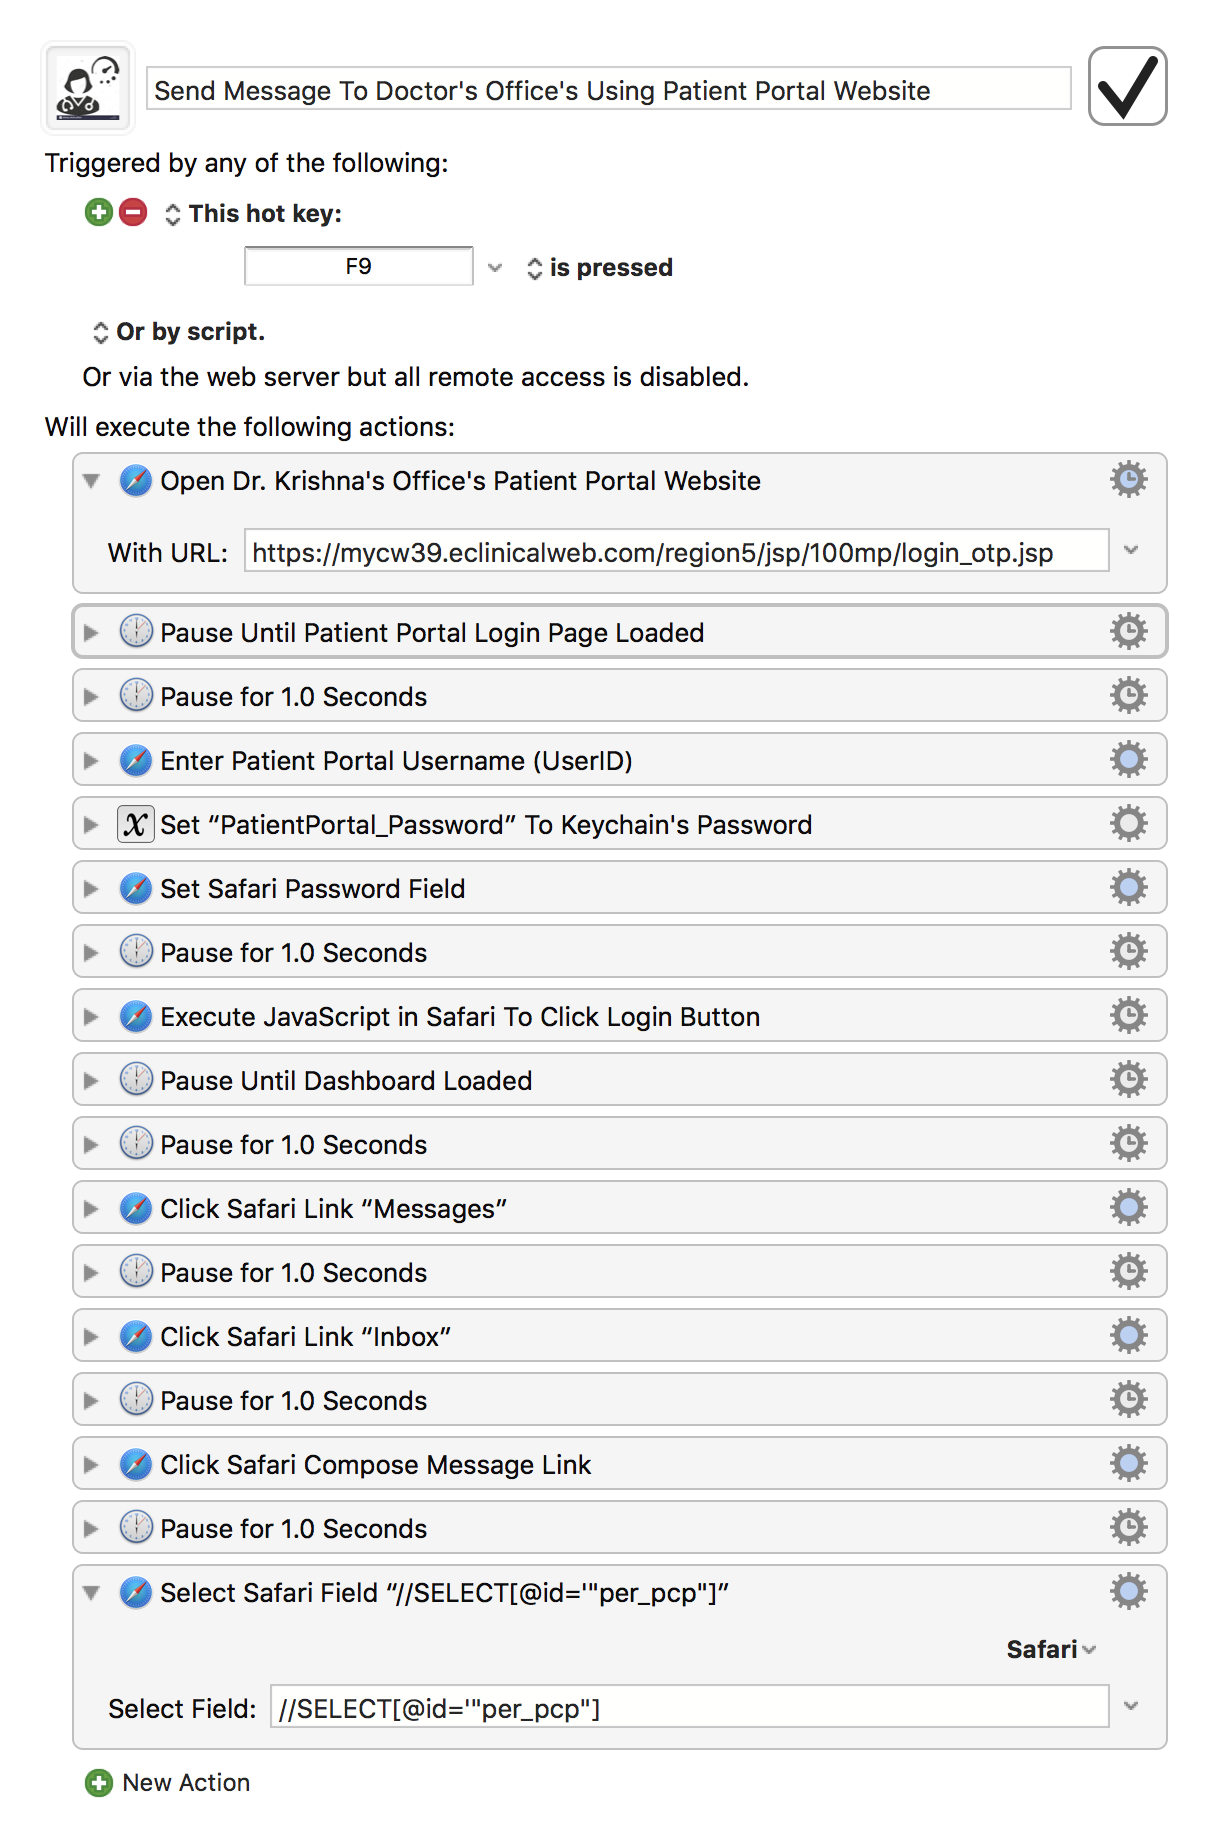
Task: Remove the hot key trigger with red minus
Action: click(x=133, y=212)
